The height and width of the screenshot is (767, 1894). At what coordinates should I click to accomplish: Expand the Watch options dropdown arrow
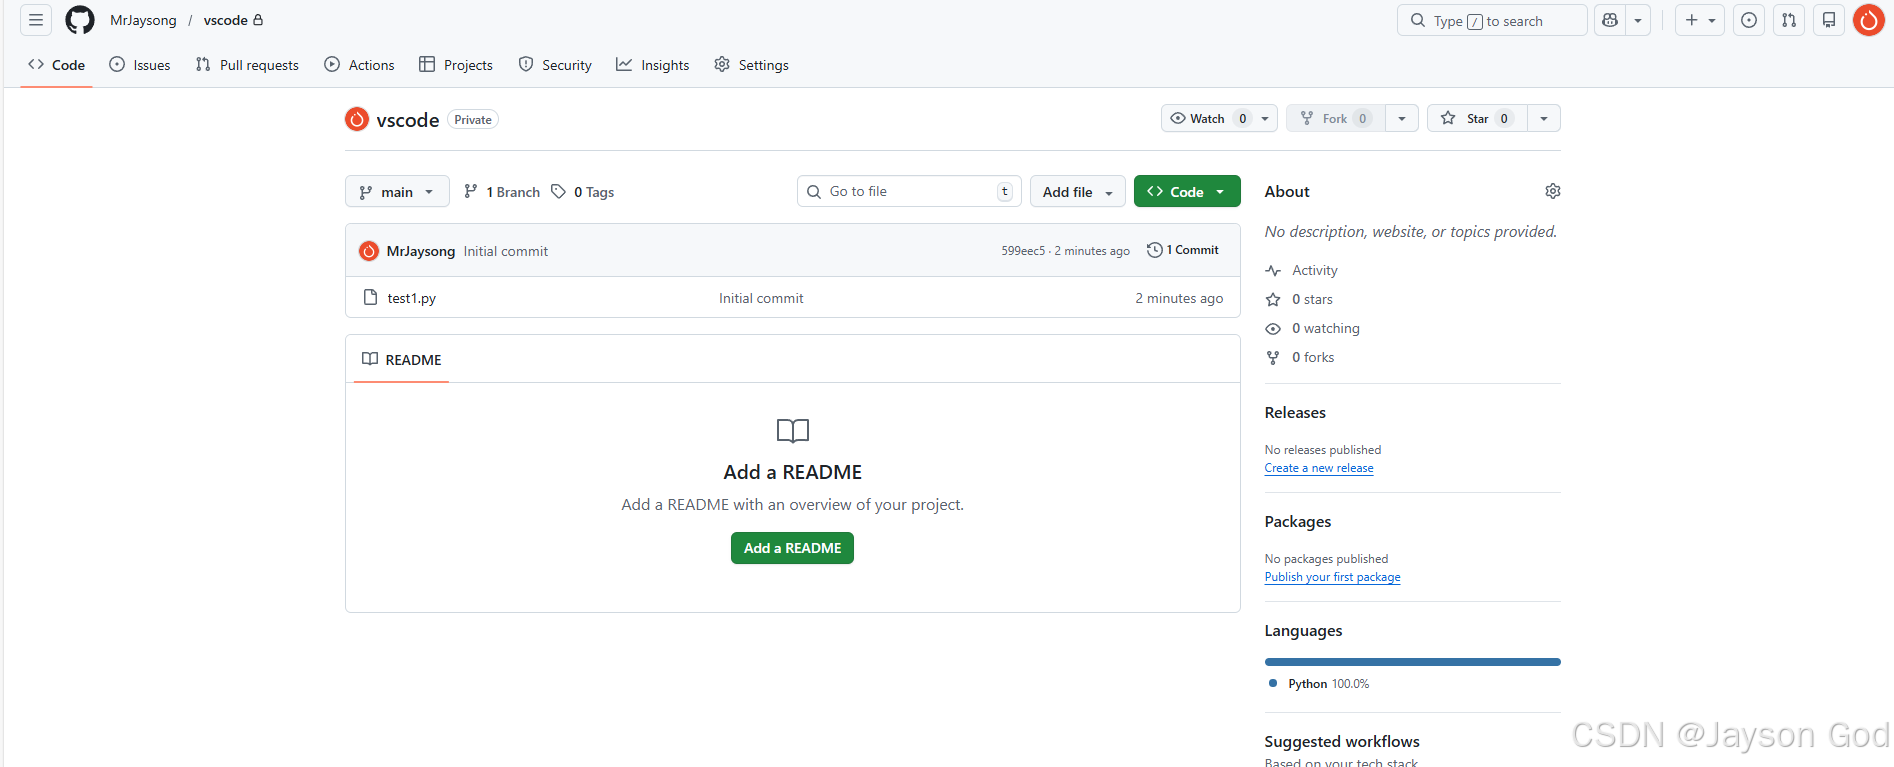(x=1266, y=118)
